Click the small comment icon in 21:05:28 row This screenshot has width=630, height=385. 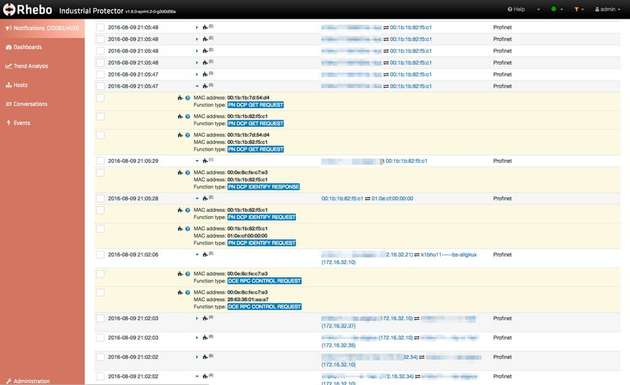coord(211,197)
